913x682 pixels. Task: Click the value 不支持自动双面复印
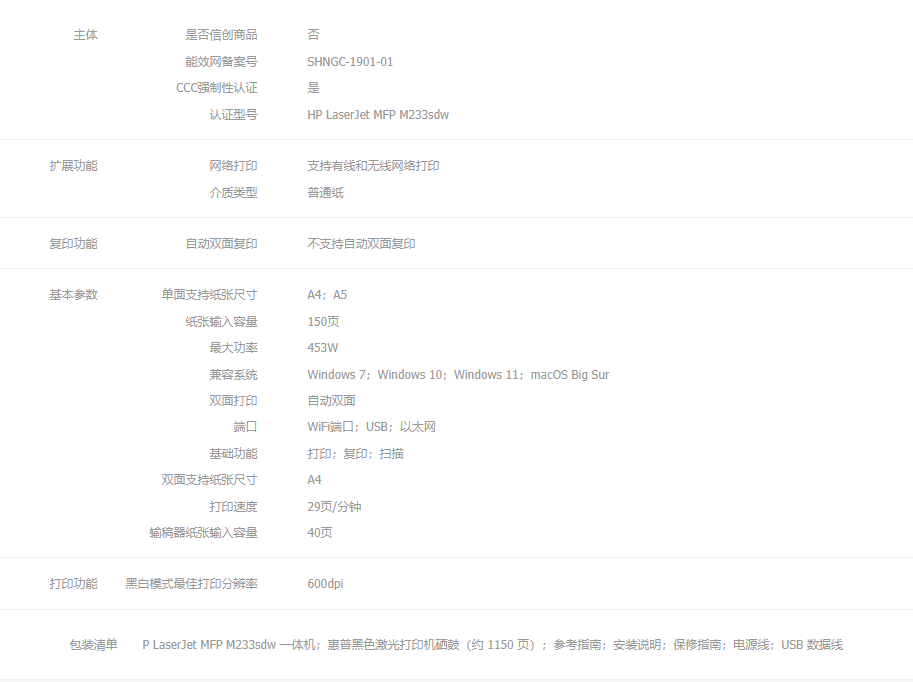361,244
